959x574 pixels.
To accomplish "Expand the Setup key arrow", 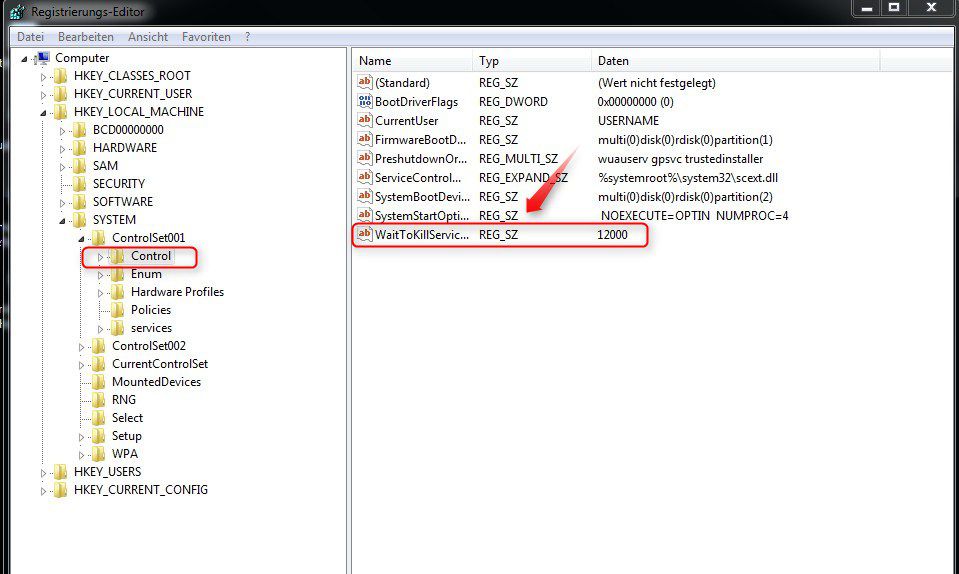I will coord(81,437).
